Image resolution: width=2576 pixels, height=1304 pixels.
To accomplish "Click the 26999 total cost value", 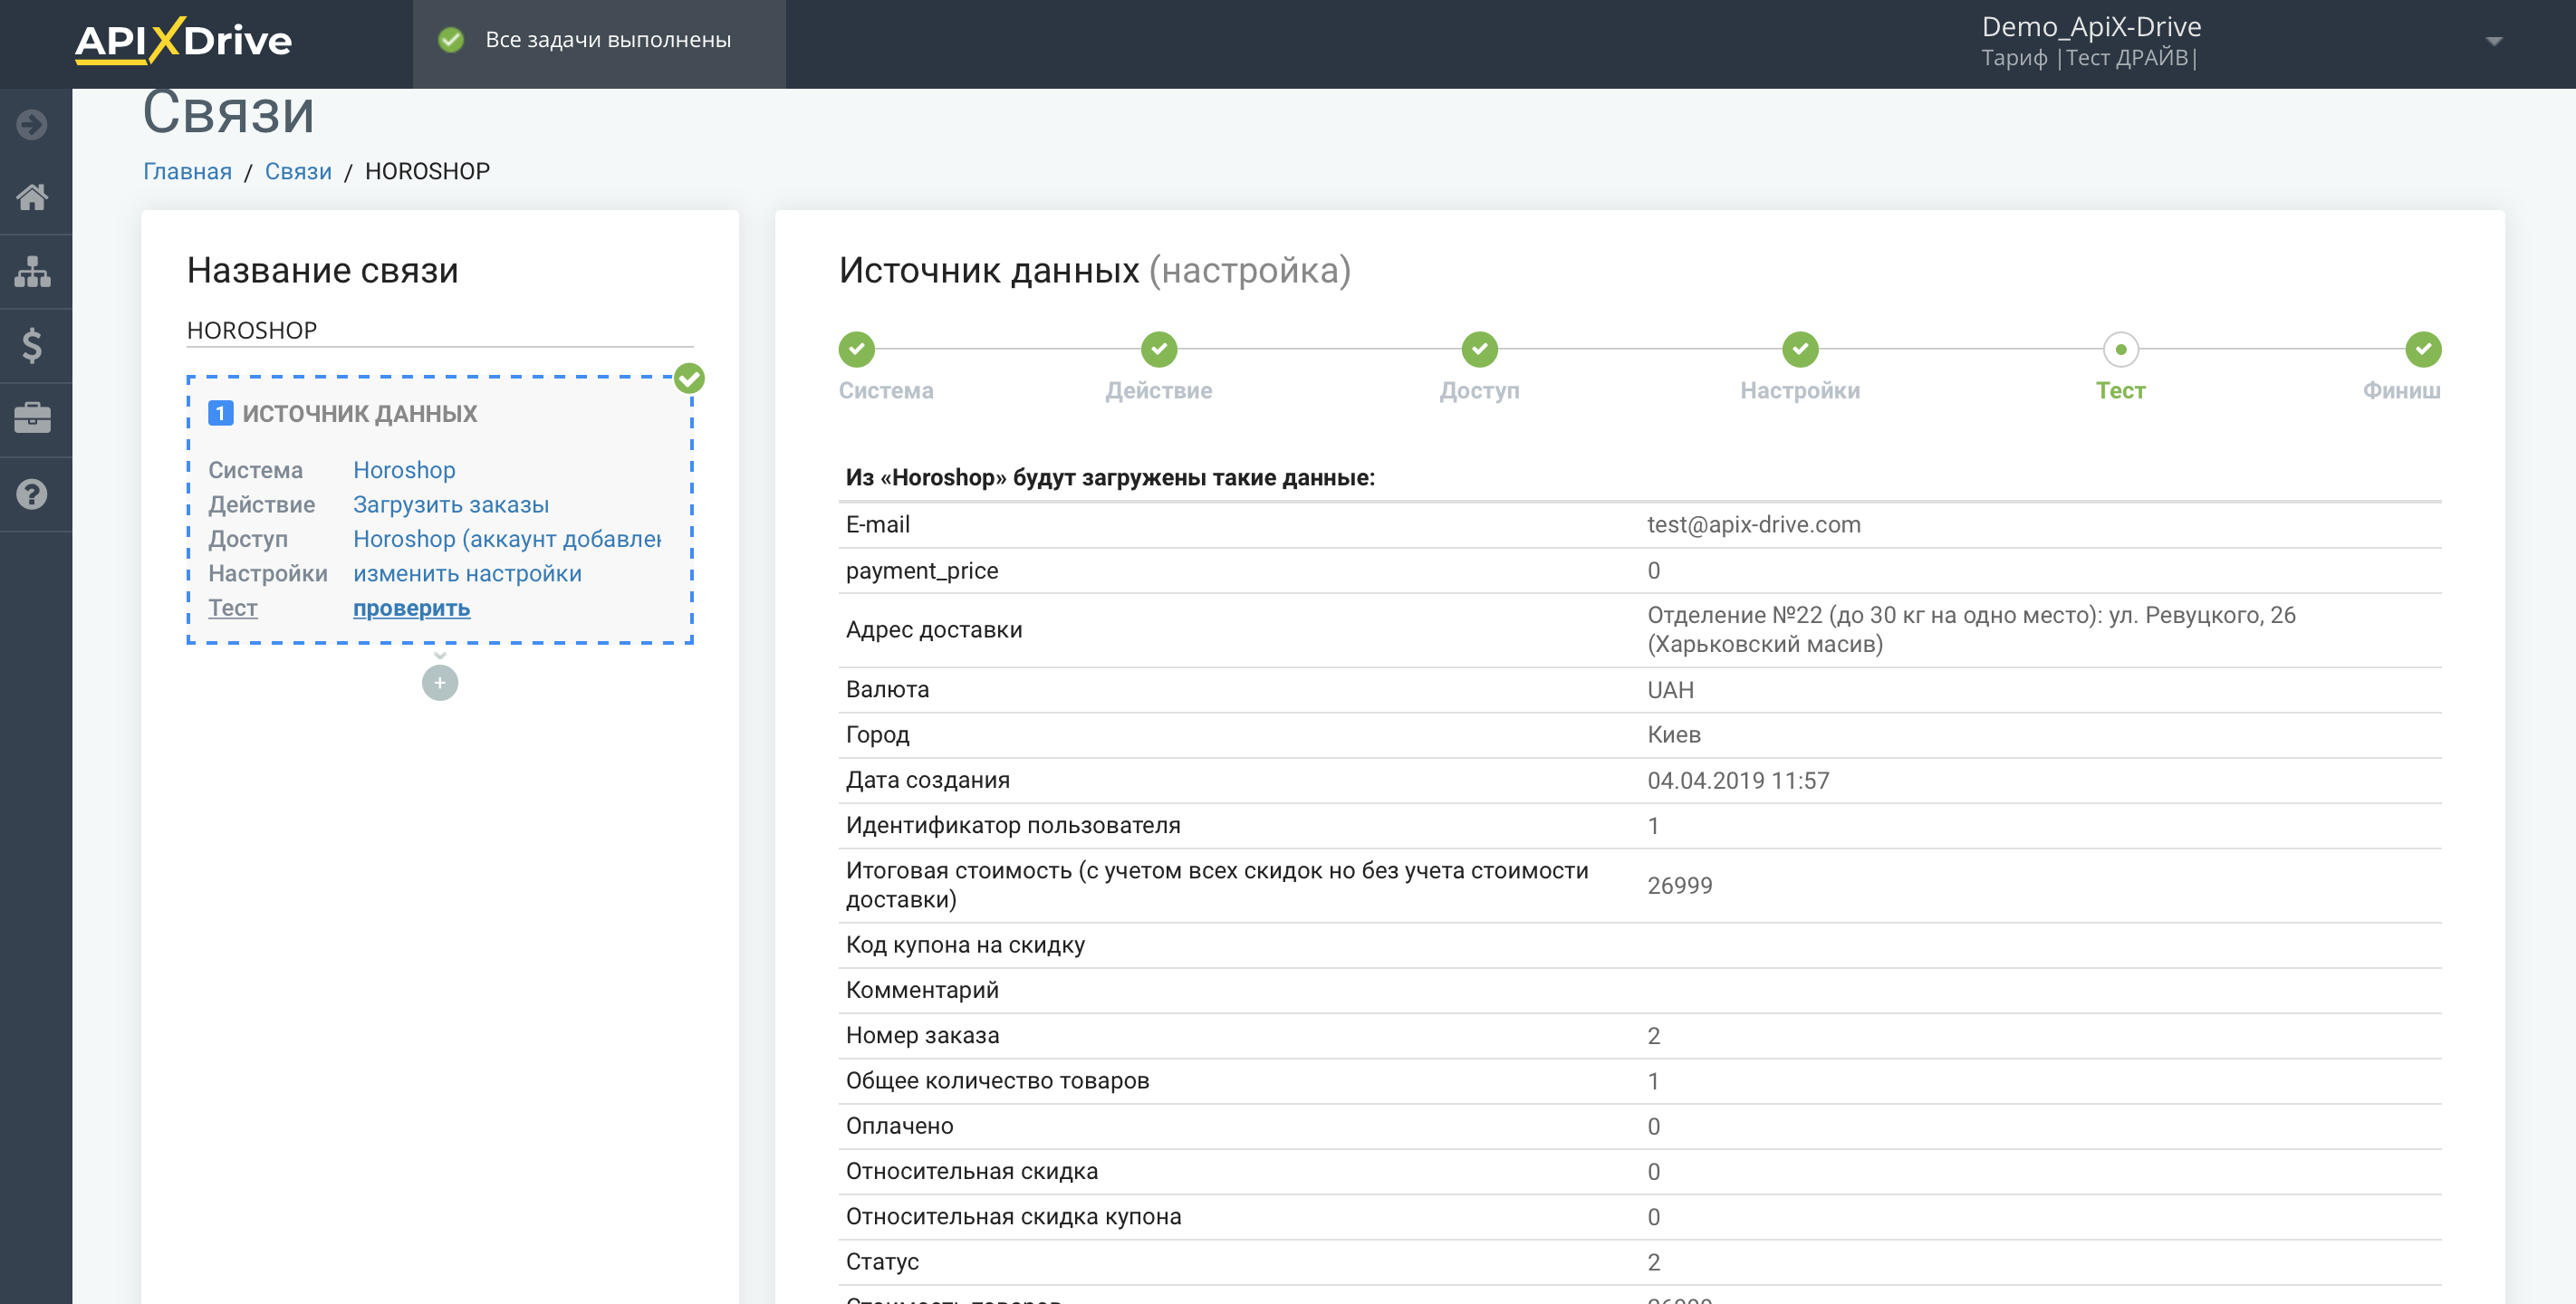I will pos(1680,886).
